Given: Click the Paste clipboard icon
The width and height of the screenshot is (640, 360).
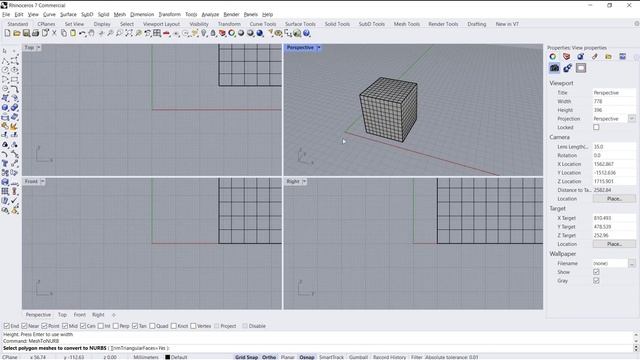Looking at the screenshot, I should tap(73, 33).
